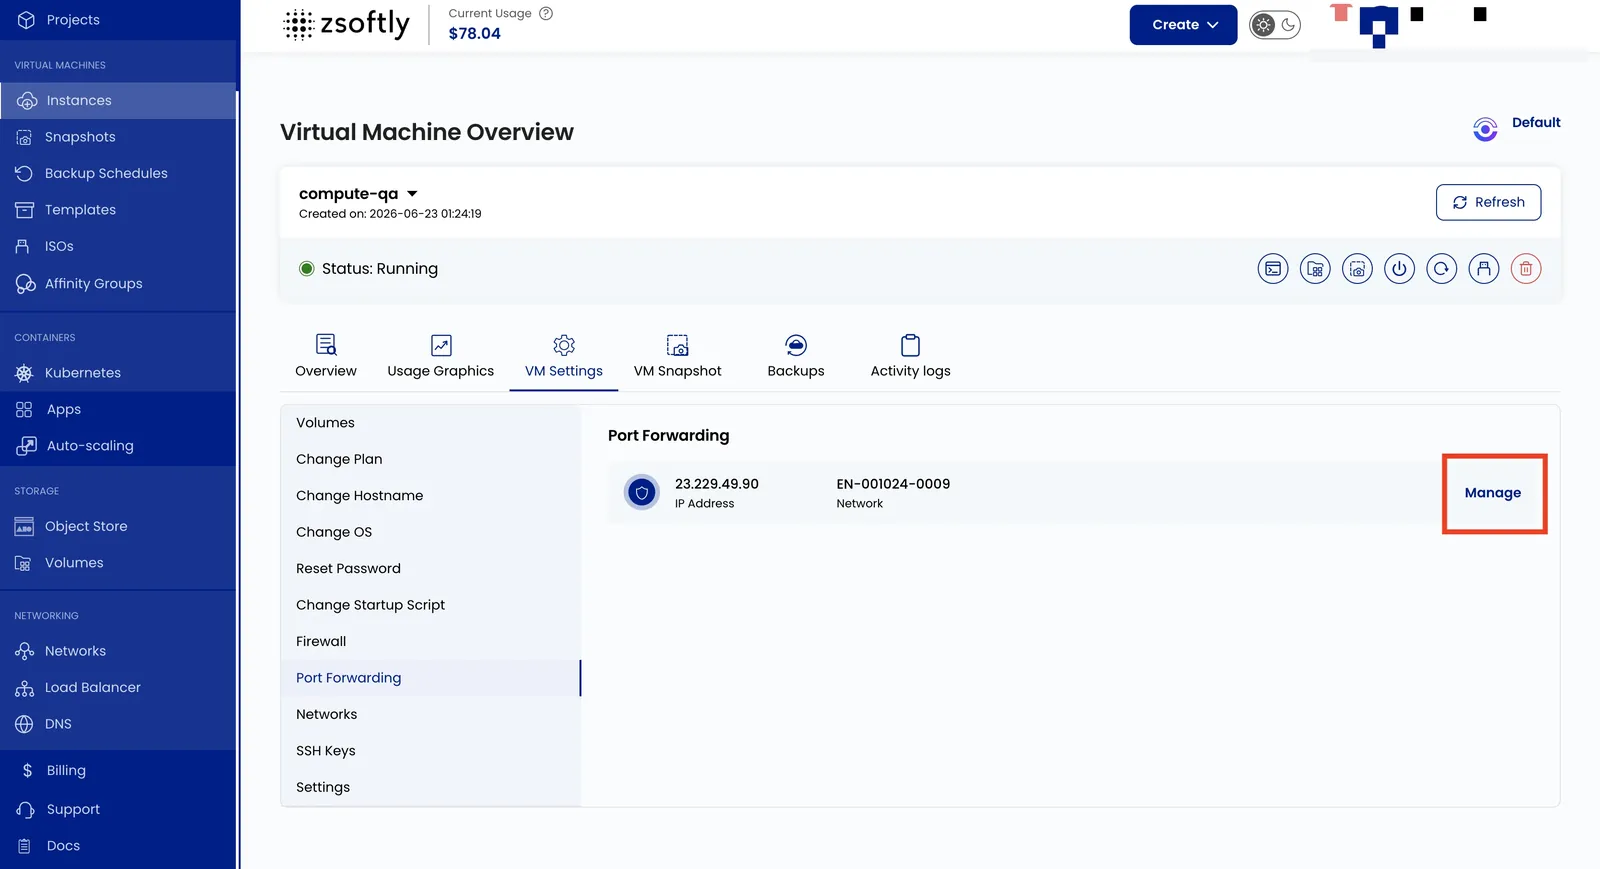
Task: Click the attach ISO USB-drive icon
Action: 1484,268
